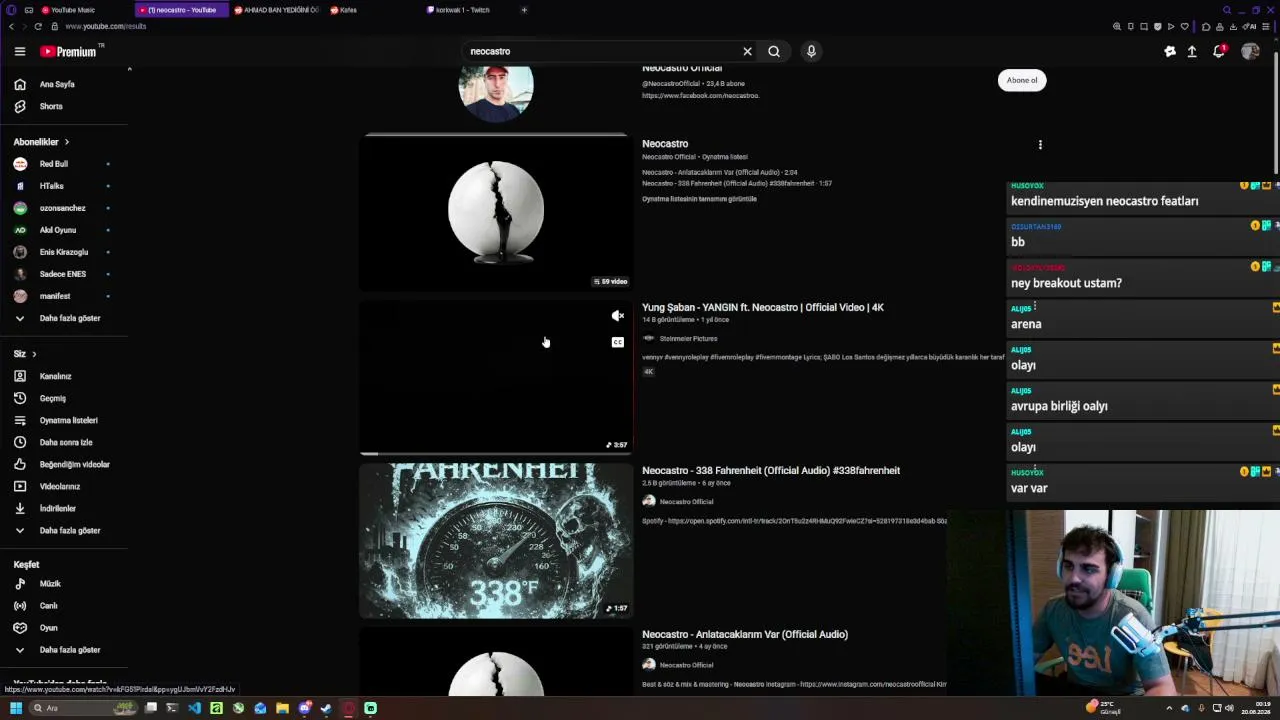1280x720 pixels.
Task: Expand the Abonelikler section
Action: (41, 142)
